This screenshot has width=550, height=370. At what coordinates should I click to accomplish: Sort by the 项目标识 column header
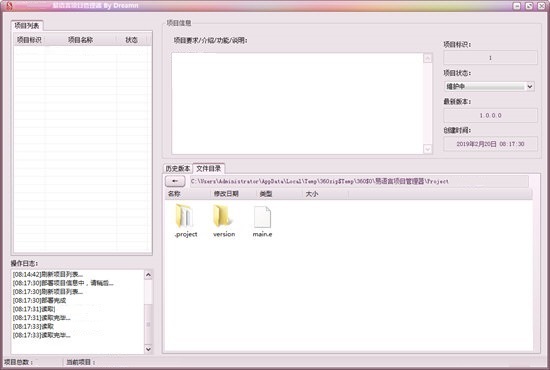pos(29,40)
